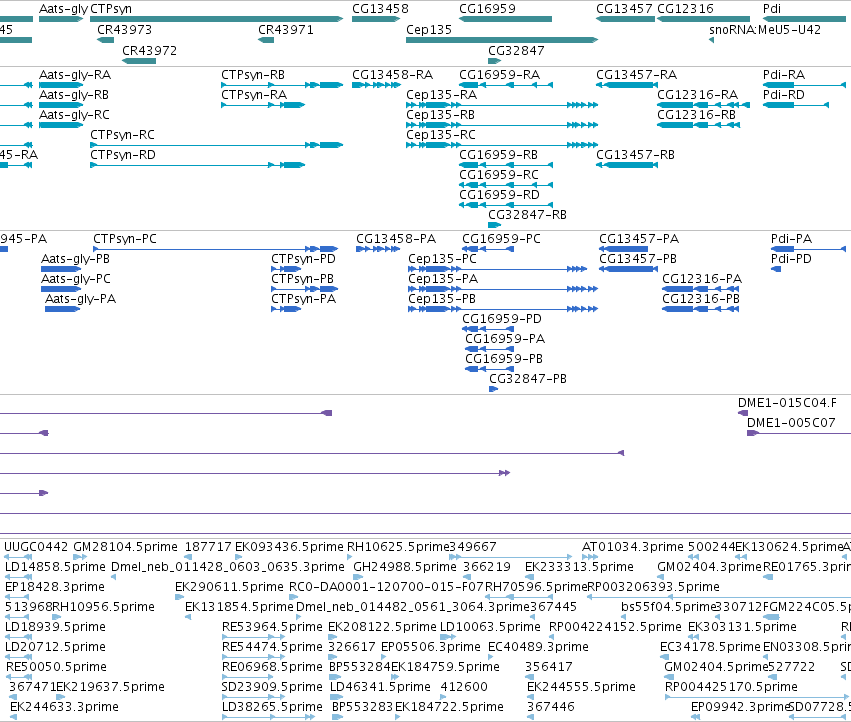The height and width of the screenshot is (722, 851).
Task: Open transcript Pdi-RD
Action: [784, 95]
